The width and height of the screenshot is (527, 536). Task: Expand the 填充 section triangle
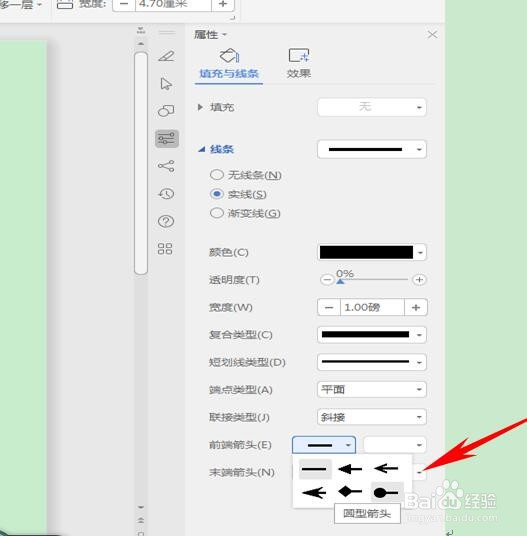click(x=200, y=107)
